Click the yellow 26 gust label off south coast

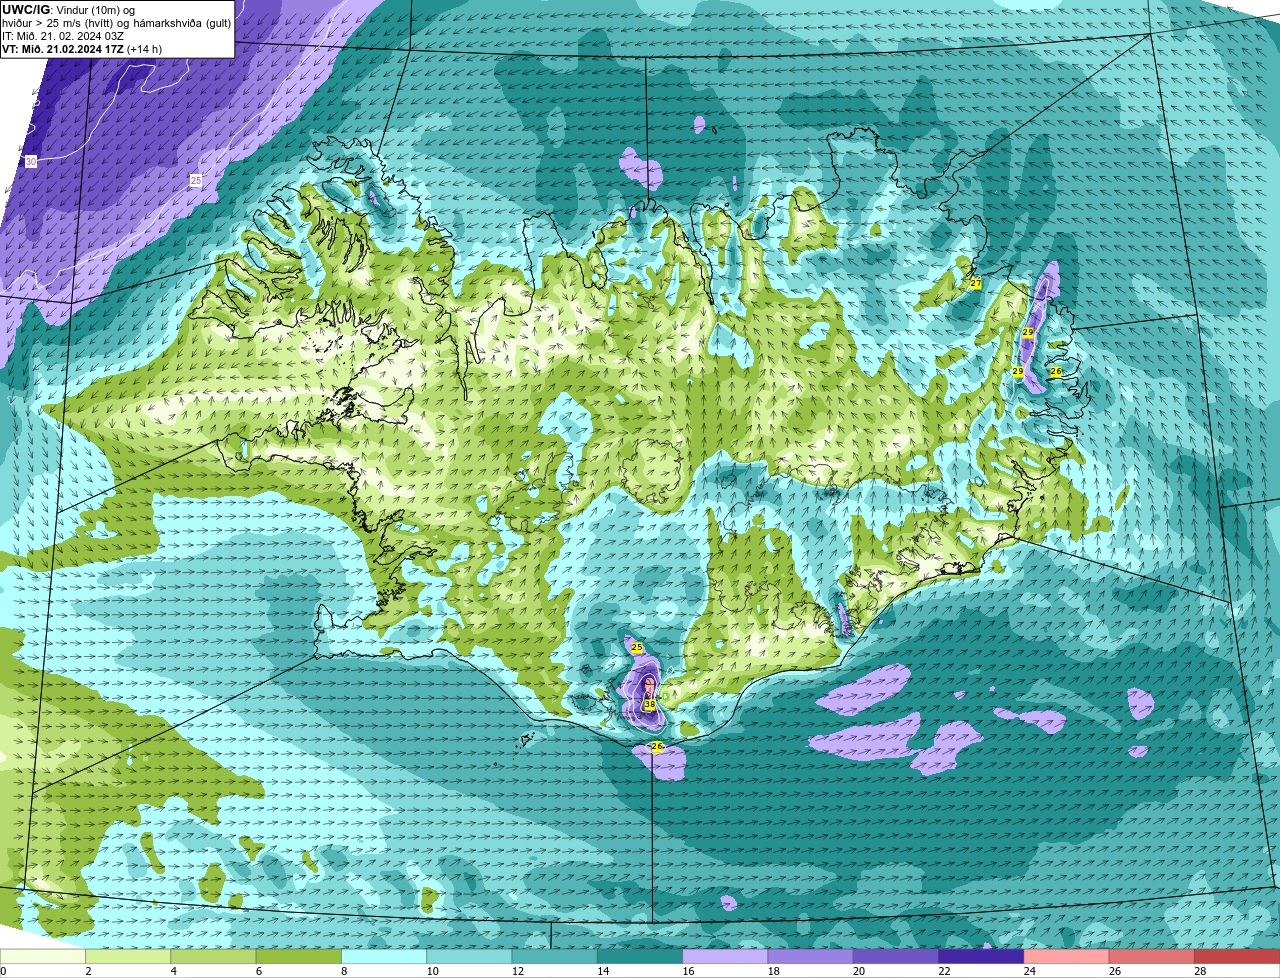coord(657,746)
